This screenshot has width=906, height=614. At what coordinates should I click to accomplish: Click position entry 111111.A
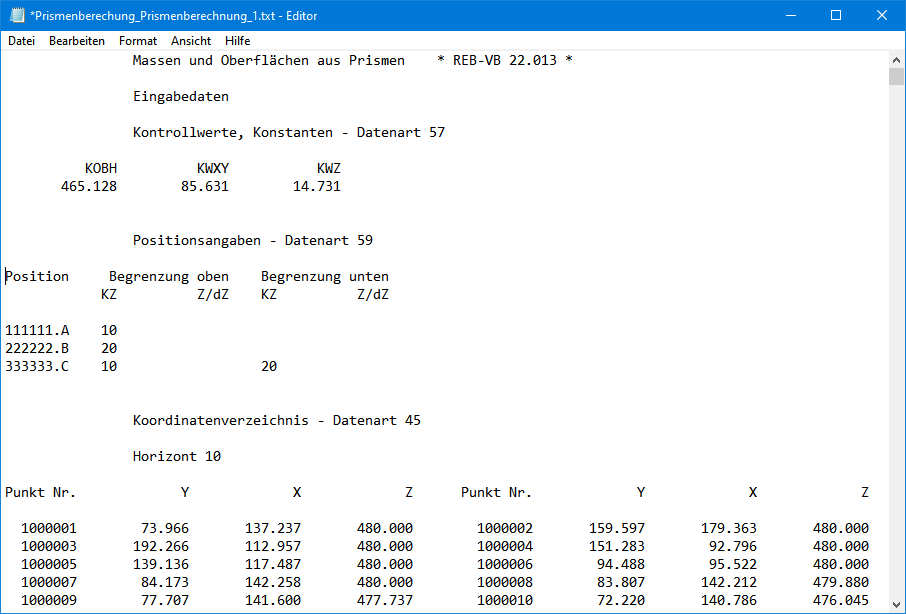(37, 331)
